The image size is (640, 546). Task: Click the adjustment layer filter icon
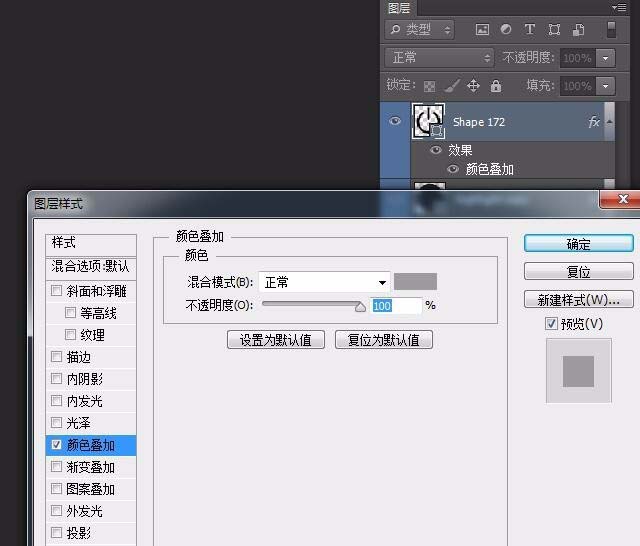(x=506, y=30)
